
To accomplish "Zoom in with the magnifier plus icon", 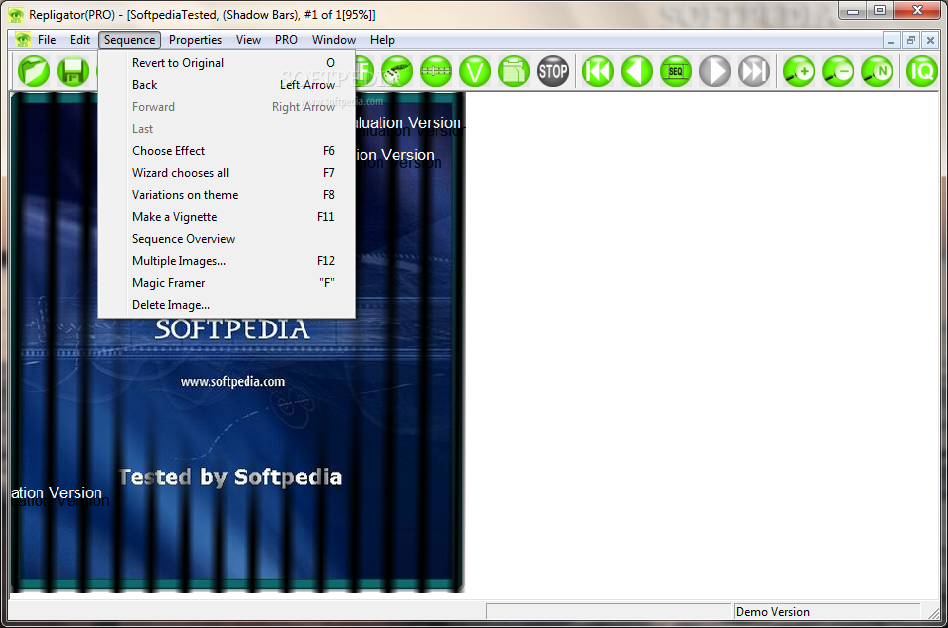I will point(799,71).
